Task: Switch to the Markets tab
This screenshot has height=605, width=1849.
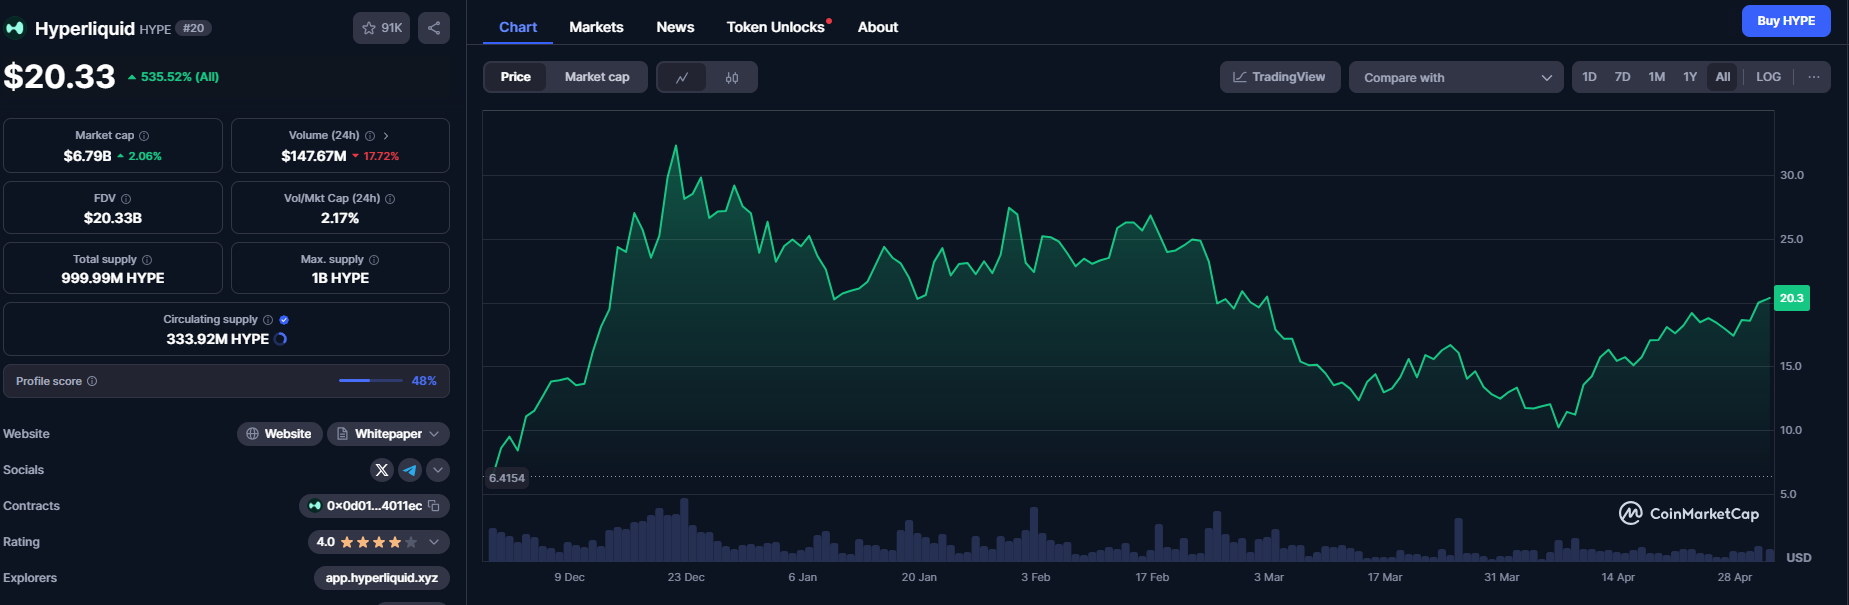Action: [596, 27]
